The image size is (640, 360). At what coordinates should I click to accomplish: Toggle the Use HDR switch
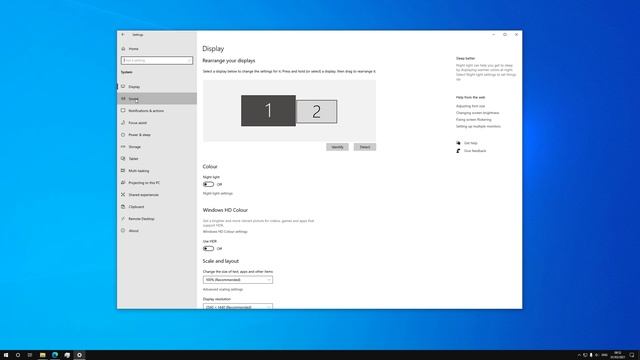click(208, 249)
